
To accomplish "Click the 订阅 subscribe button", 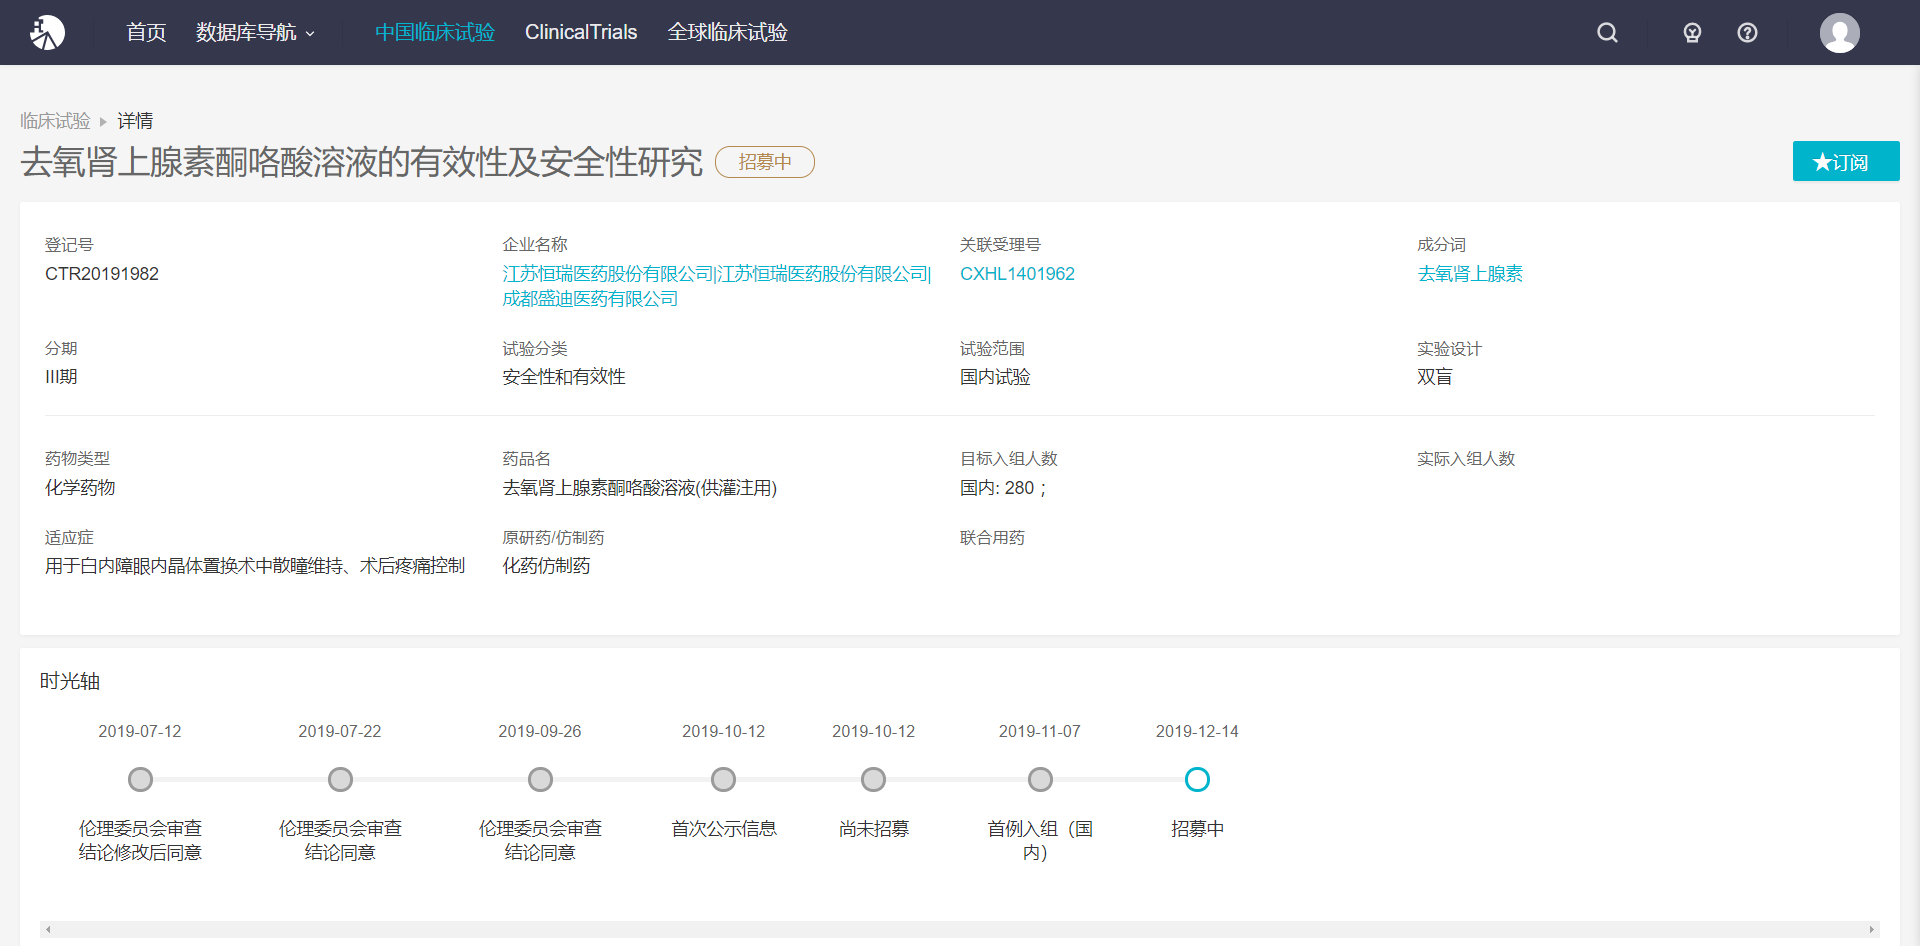I will 1845,162.
